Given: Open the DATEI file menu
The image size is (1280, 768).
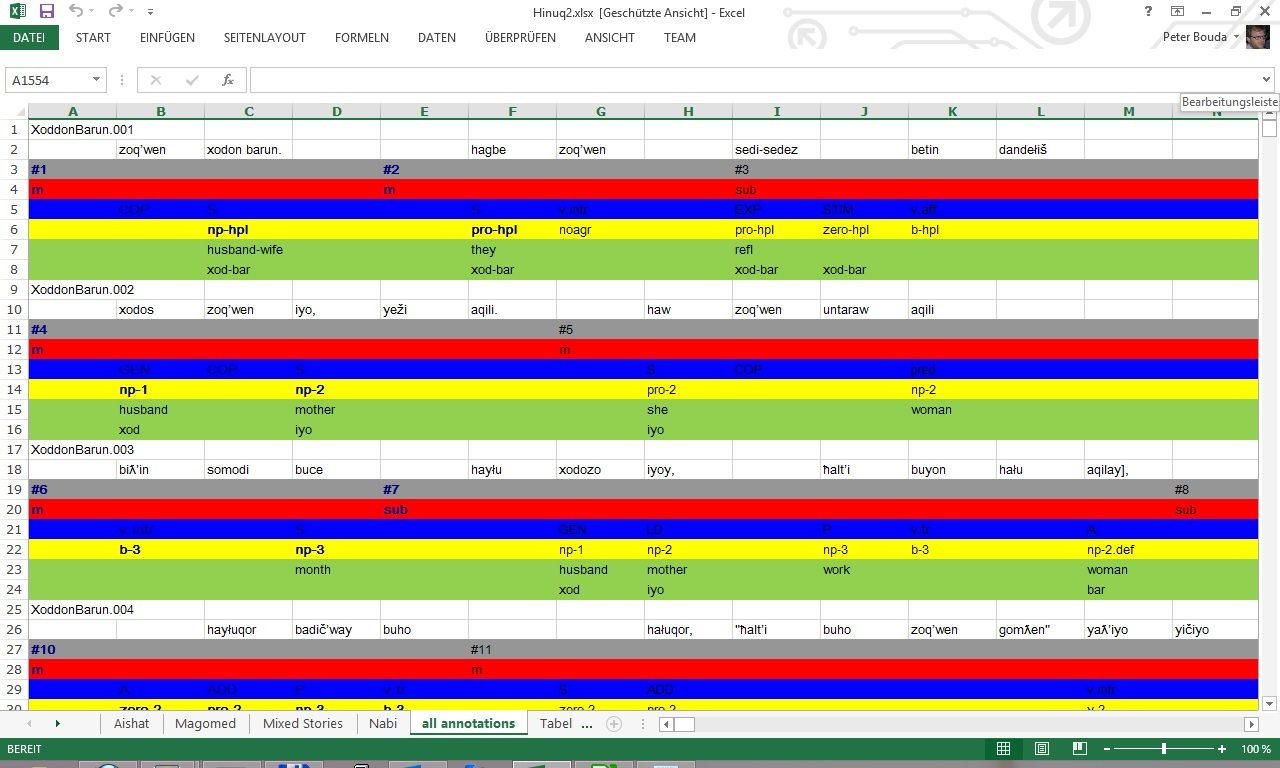Looking at the screenshot, I should click(29, 38).
